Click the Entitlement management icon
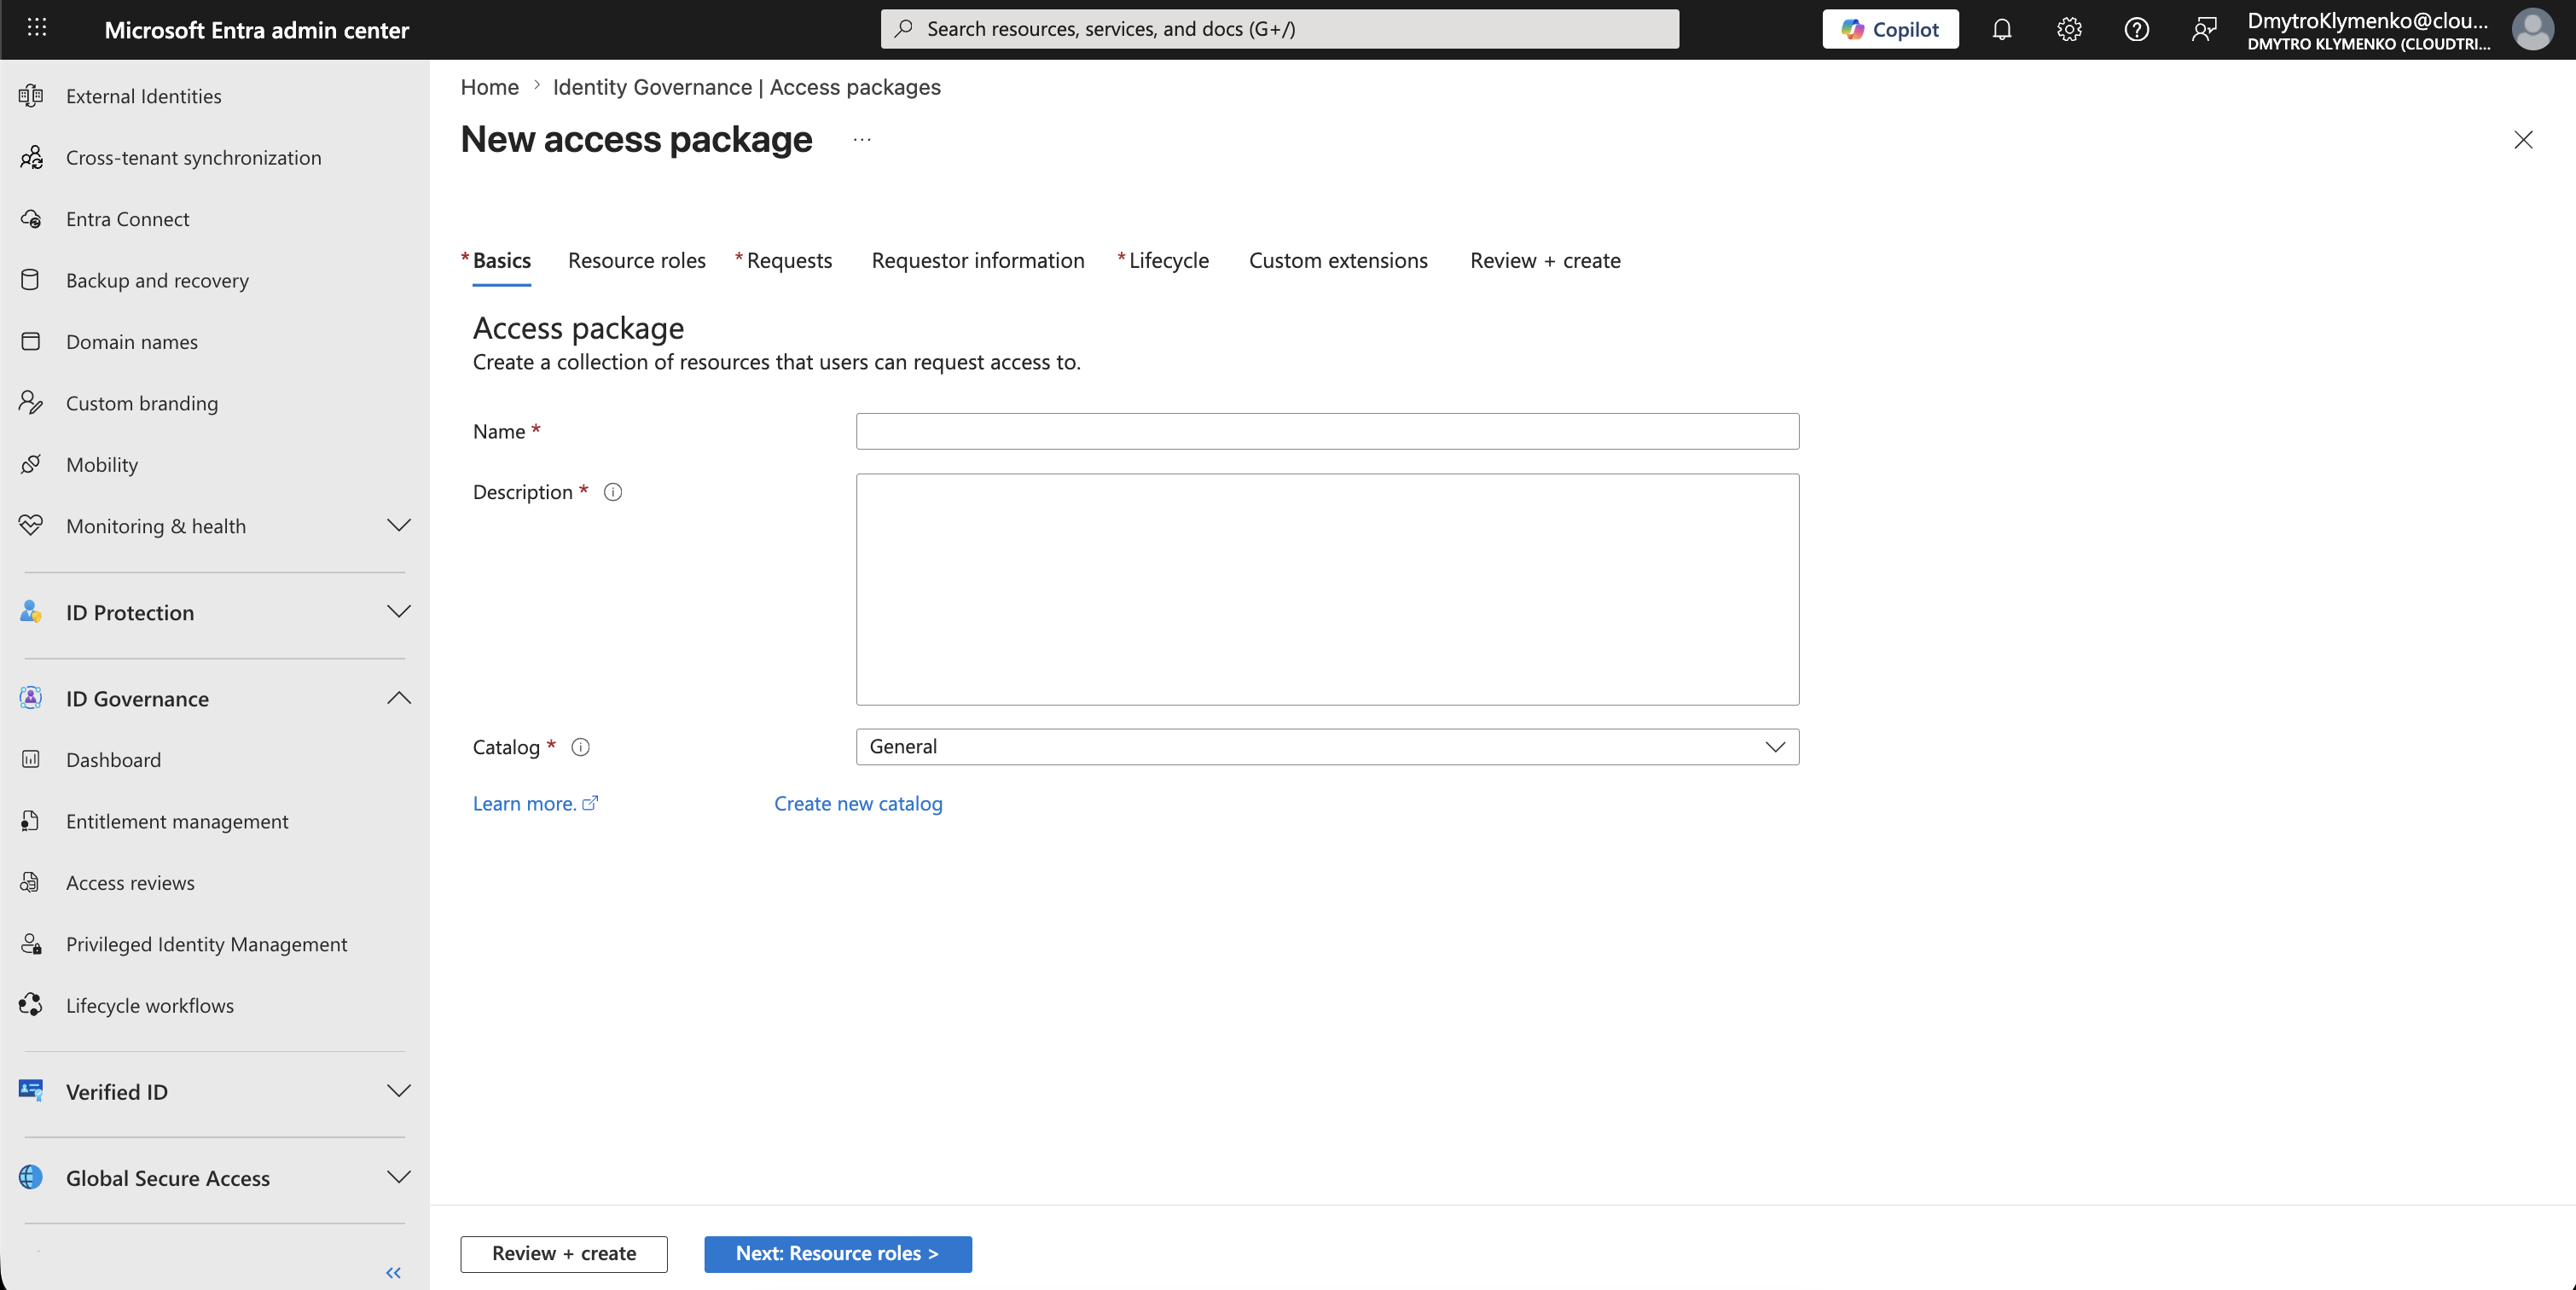 click(31, 821)
